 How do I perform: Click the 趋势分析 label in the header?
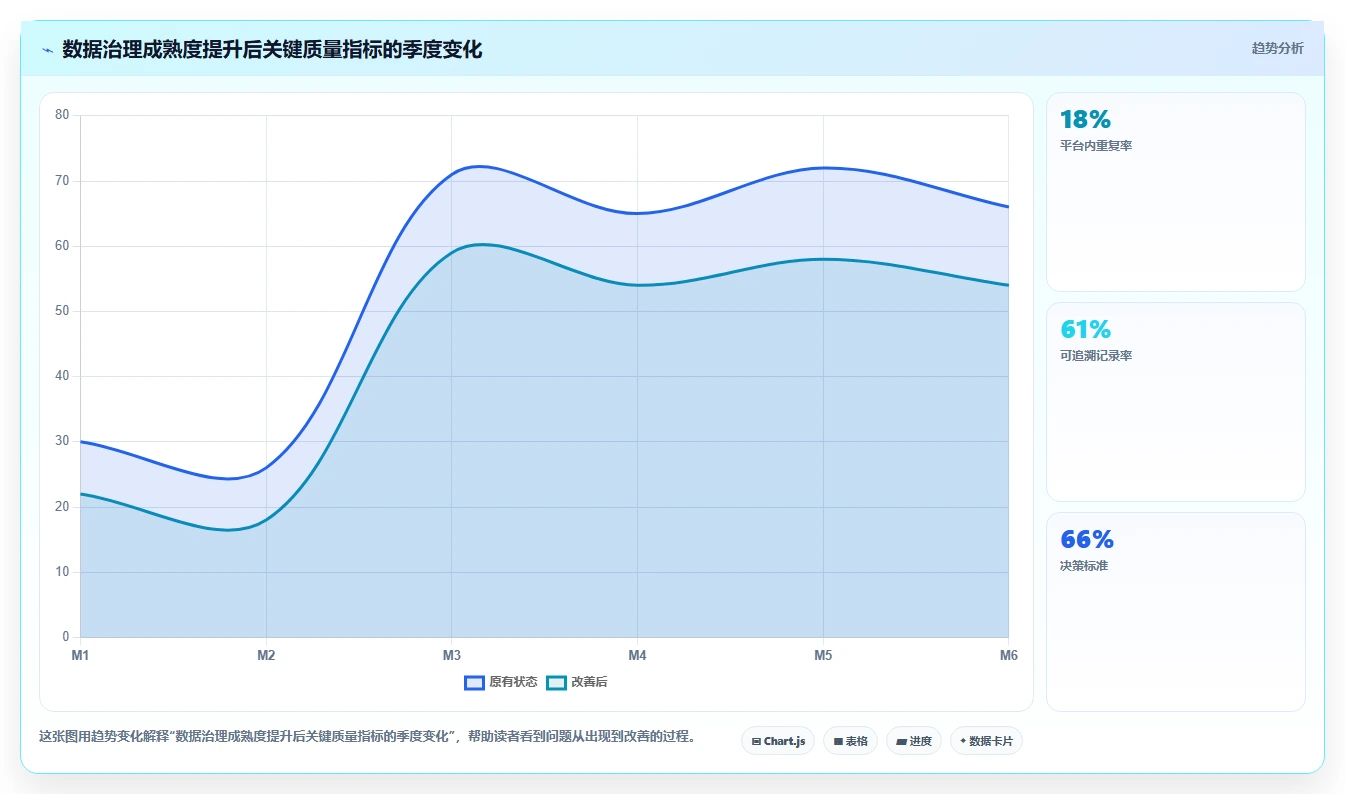pos(1277,48)
